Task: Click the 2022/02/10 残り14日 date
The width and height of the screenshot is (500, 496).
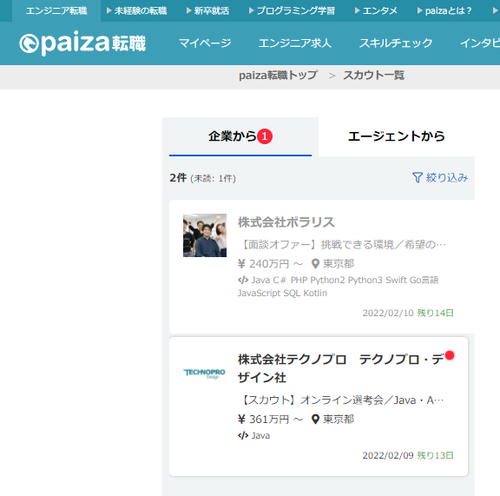Action: [408, 313]
